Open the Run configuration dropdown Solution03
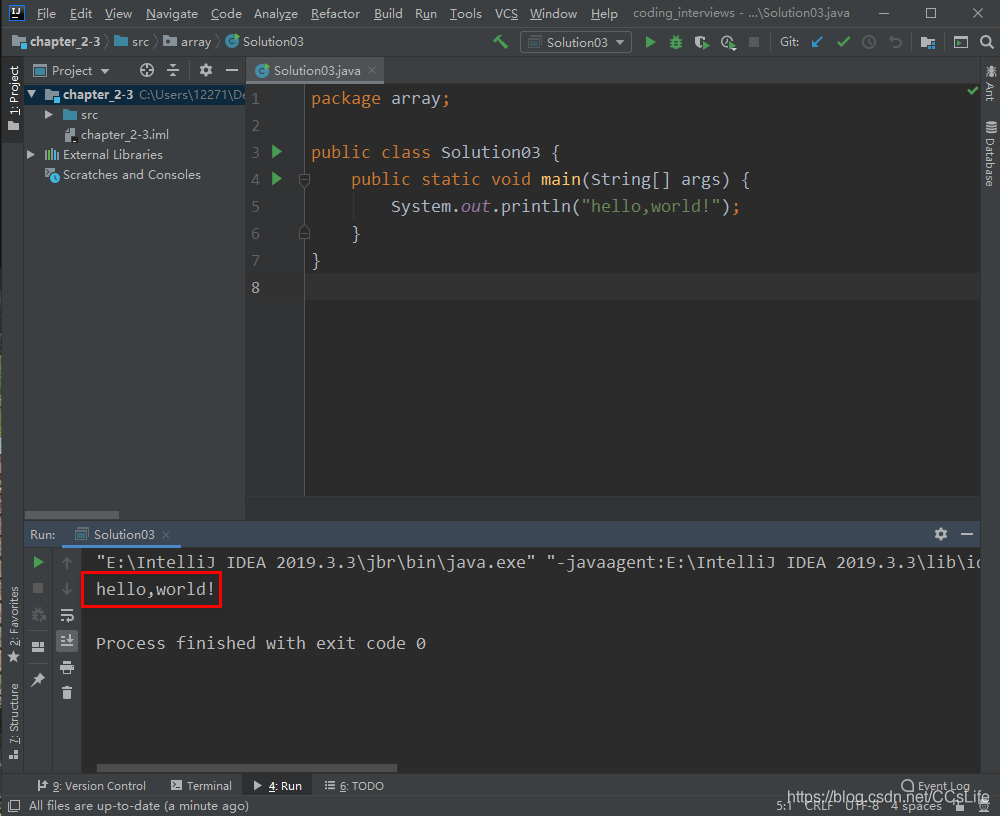The height and width of the screenshot is (816, 1000). tap(576, 42)
